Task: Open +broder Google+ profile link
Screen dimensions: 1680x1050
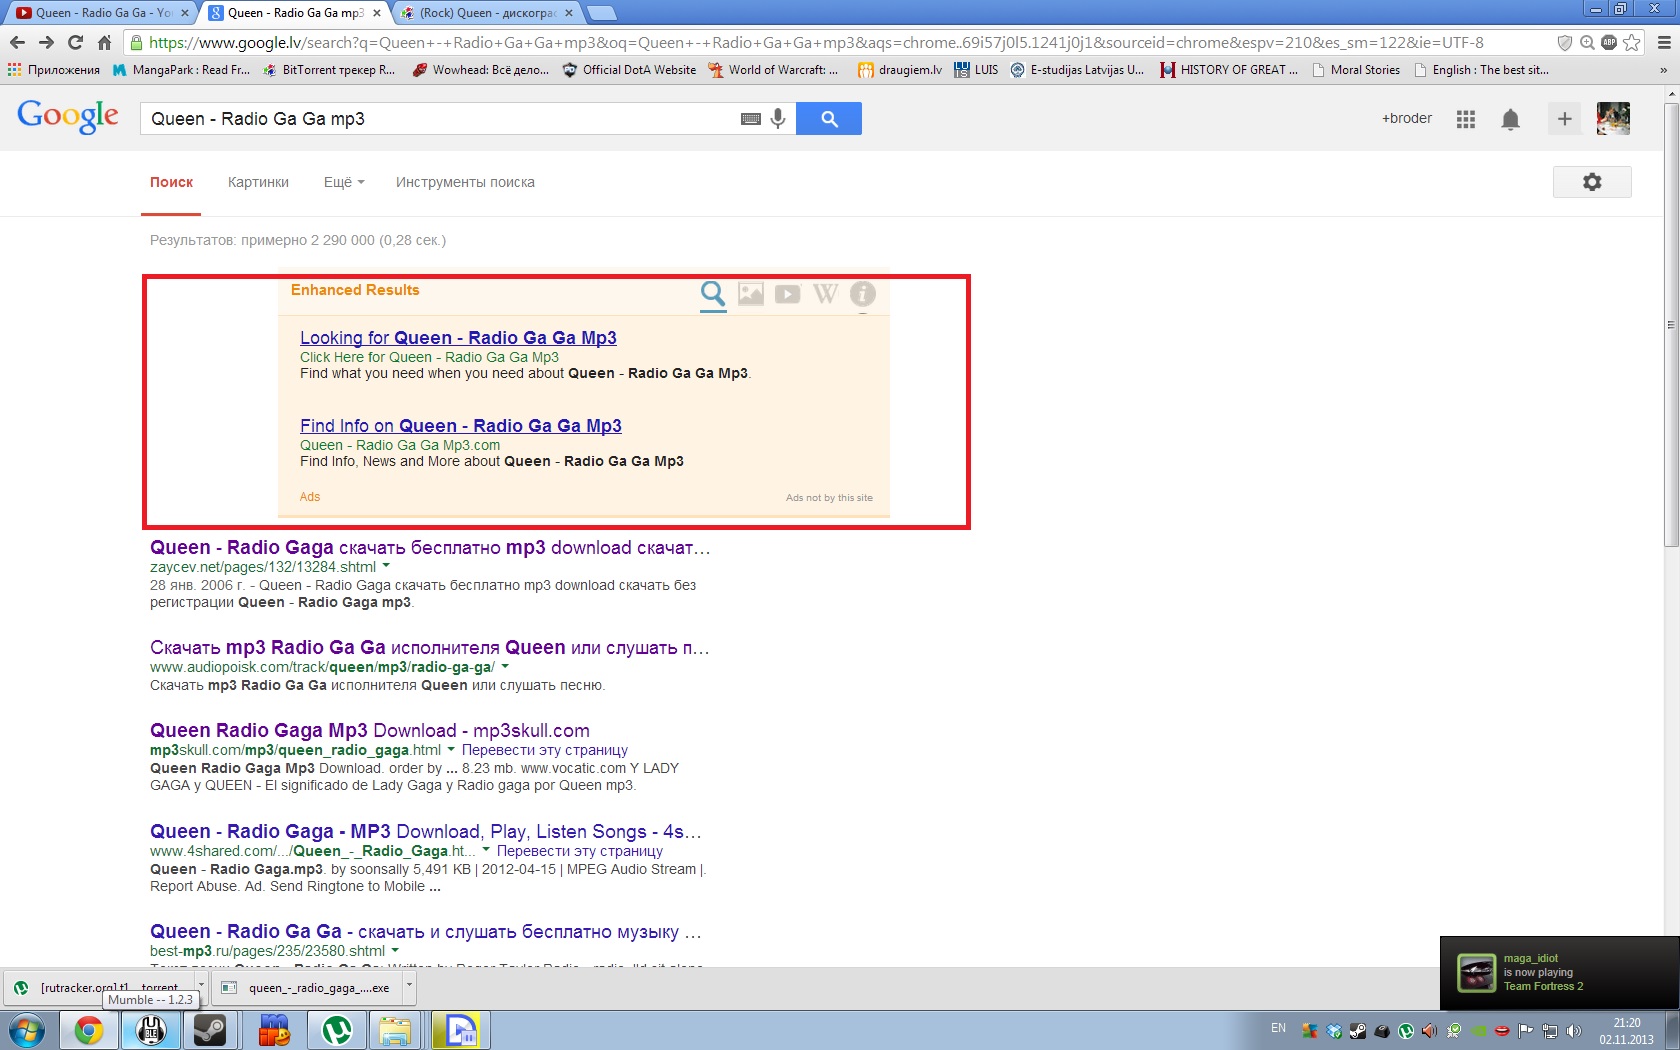Action: point(1407,118)
